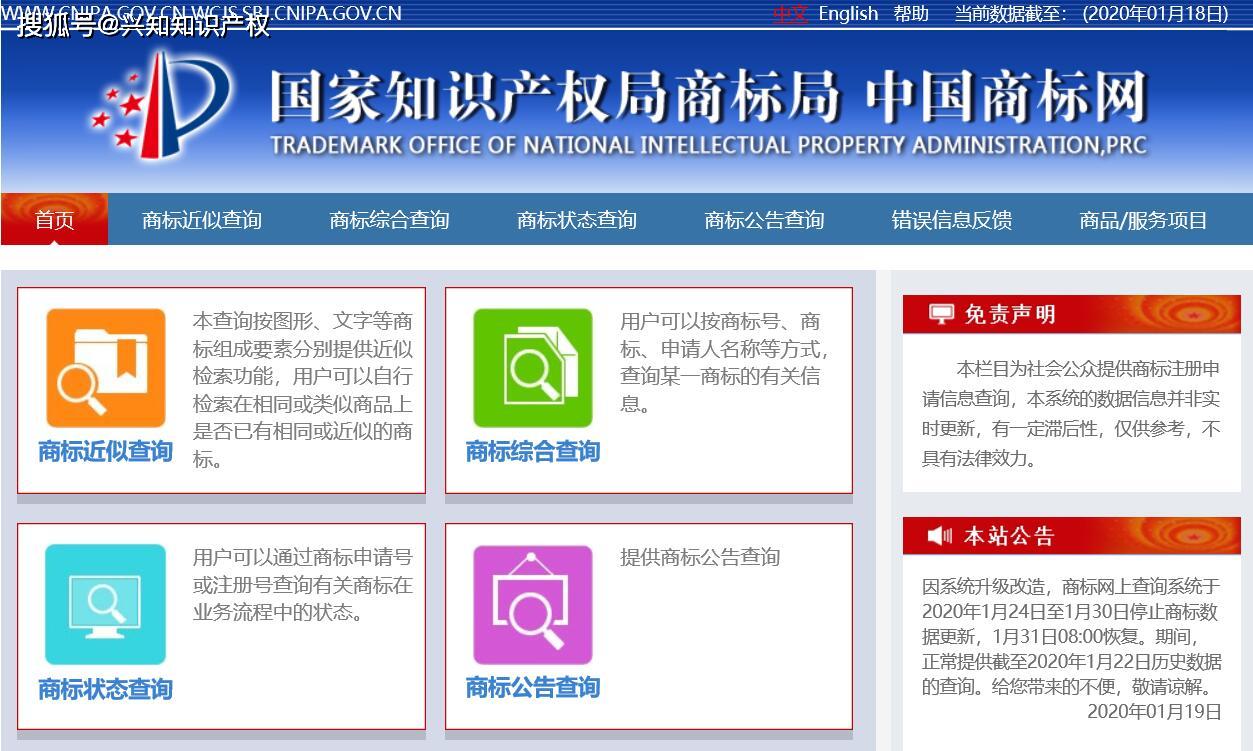
Task: Click the blue 商标状态查询 card title link
Action: click(106, 689)
